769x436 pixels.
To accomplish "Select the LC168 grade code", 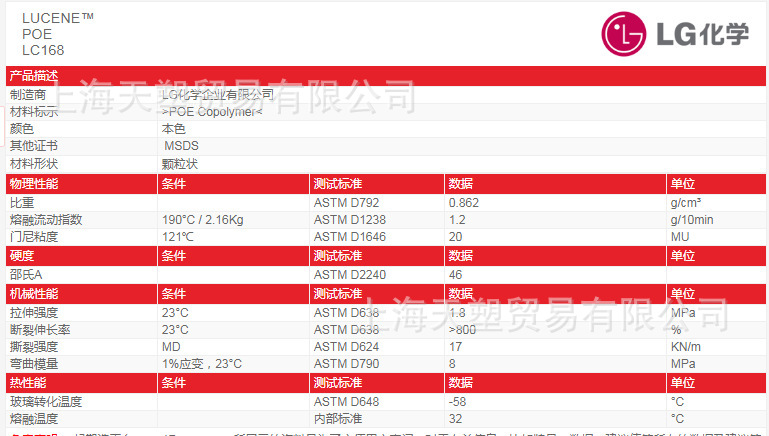I will (x=43, y=50).
